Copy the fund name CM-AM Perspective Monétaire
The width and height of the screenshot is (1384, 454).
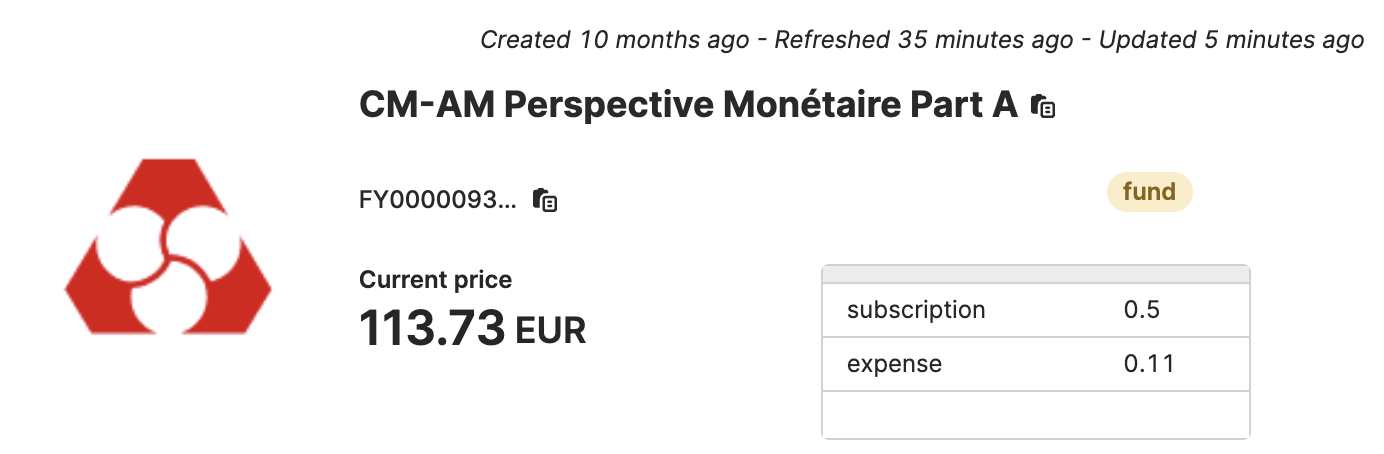1043,106
